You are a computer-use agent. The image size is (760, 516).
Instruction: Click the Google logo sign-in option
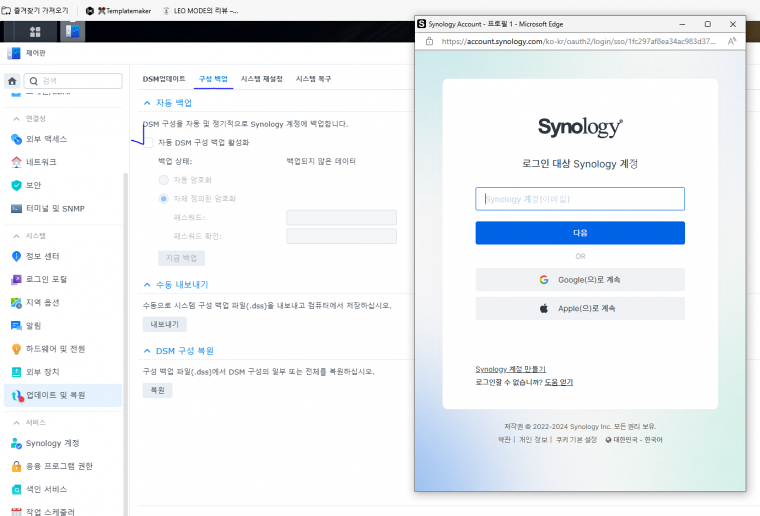coord(544,280)
